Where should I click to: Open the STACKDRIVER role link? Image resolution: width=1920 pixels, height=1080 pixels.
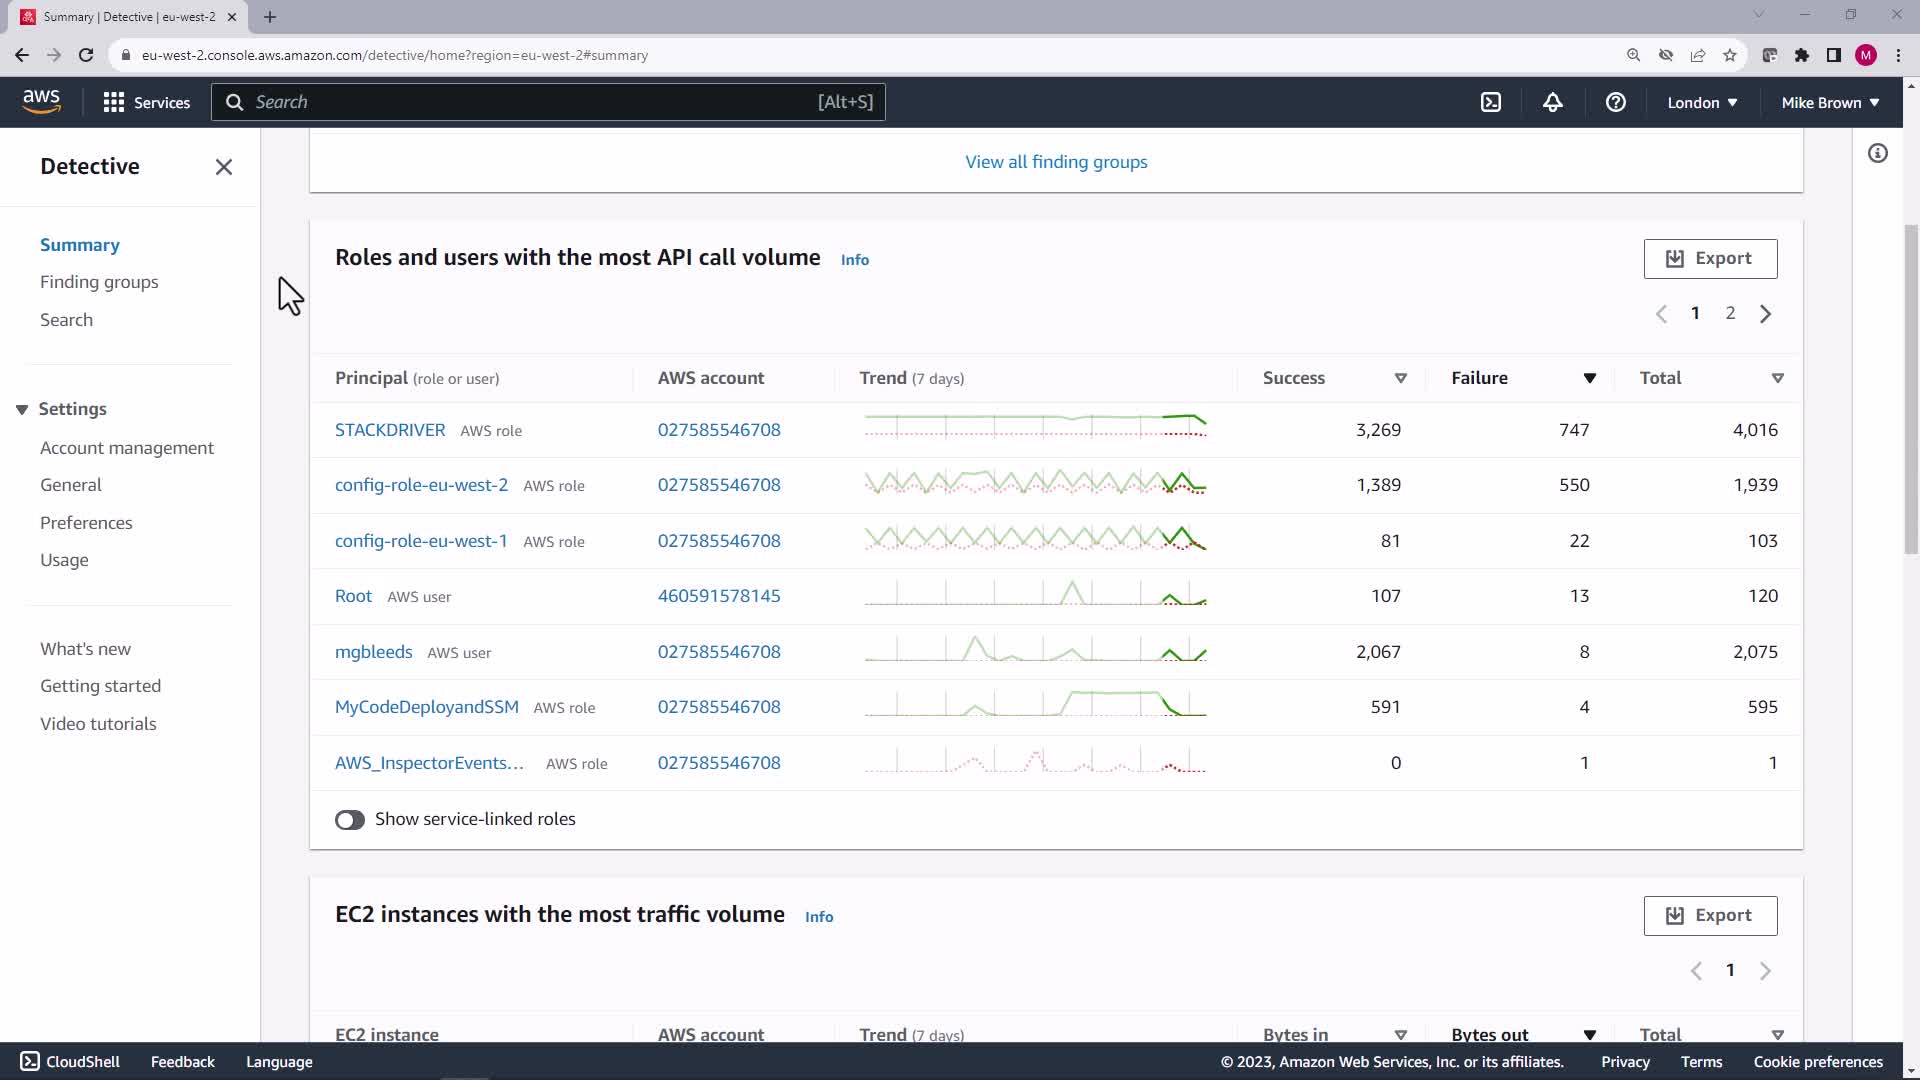[390, 430]
